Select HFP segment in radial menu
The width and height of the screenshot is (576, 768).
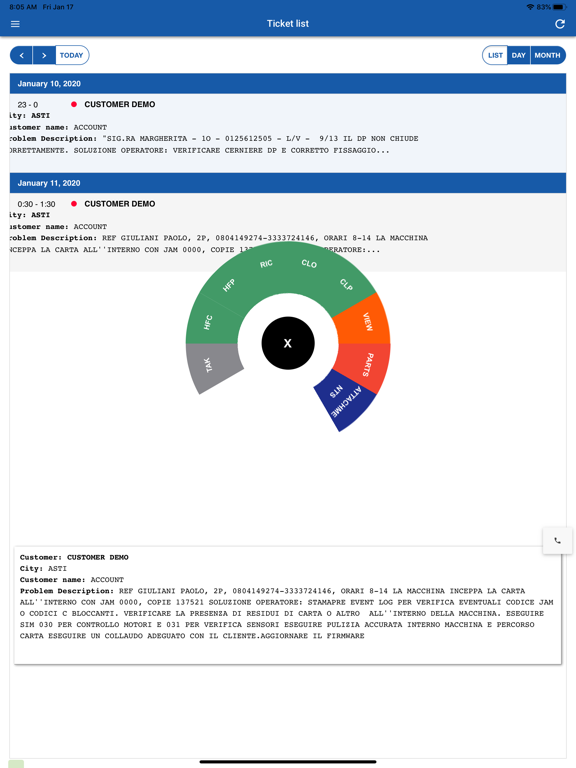point(229,285)
